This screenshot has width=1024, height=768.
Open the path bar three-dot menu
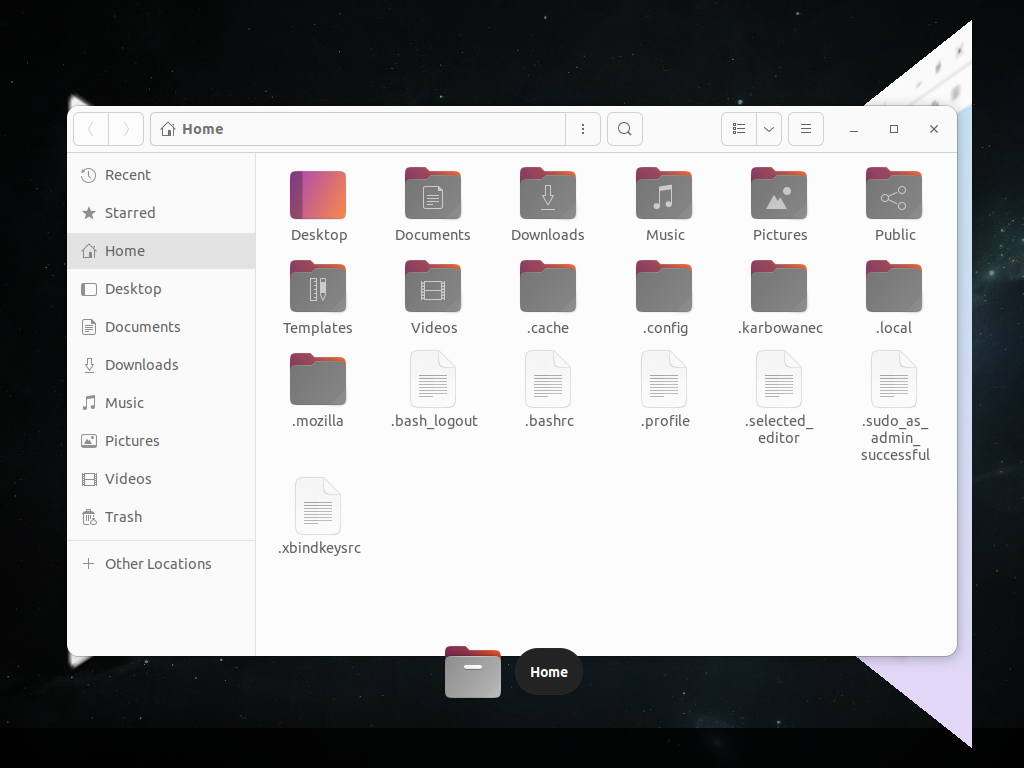pyautogui.click(x=583, y=129)
